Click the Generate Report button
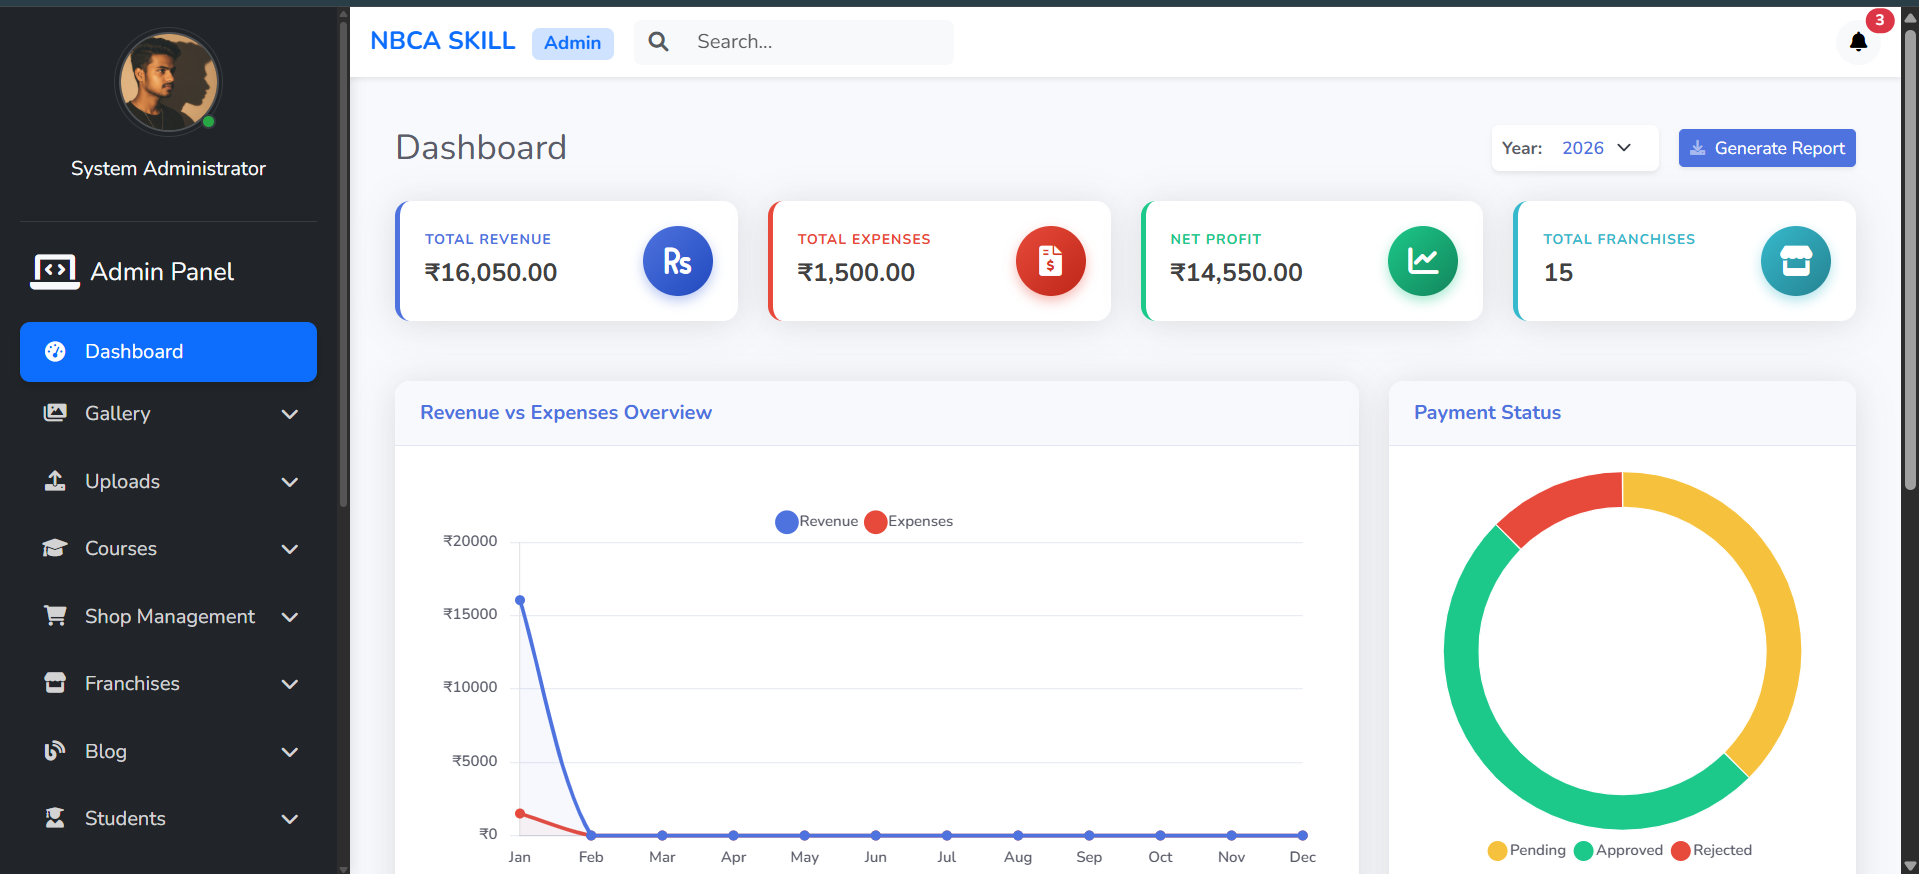 pos(1766,148)
